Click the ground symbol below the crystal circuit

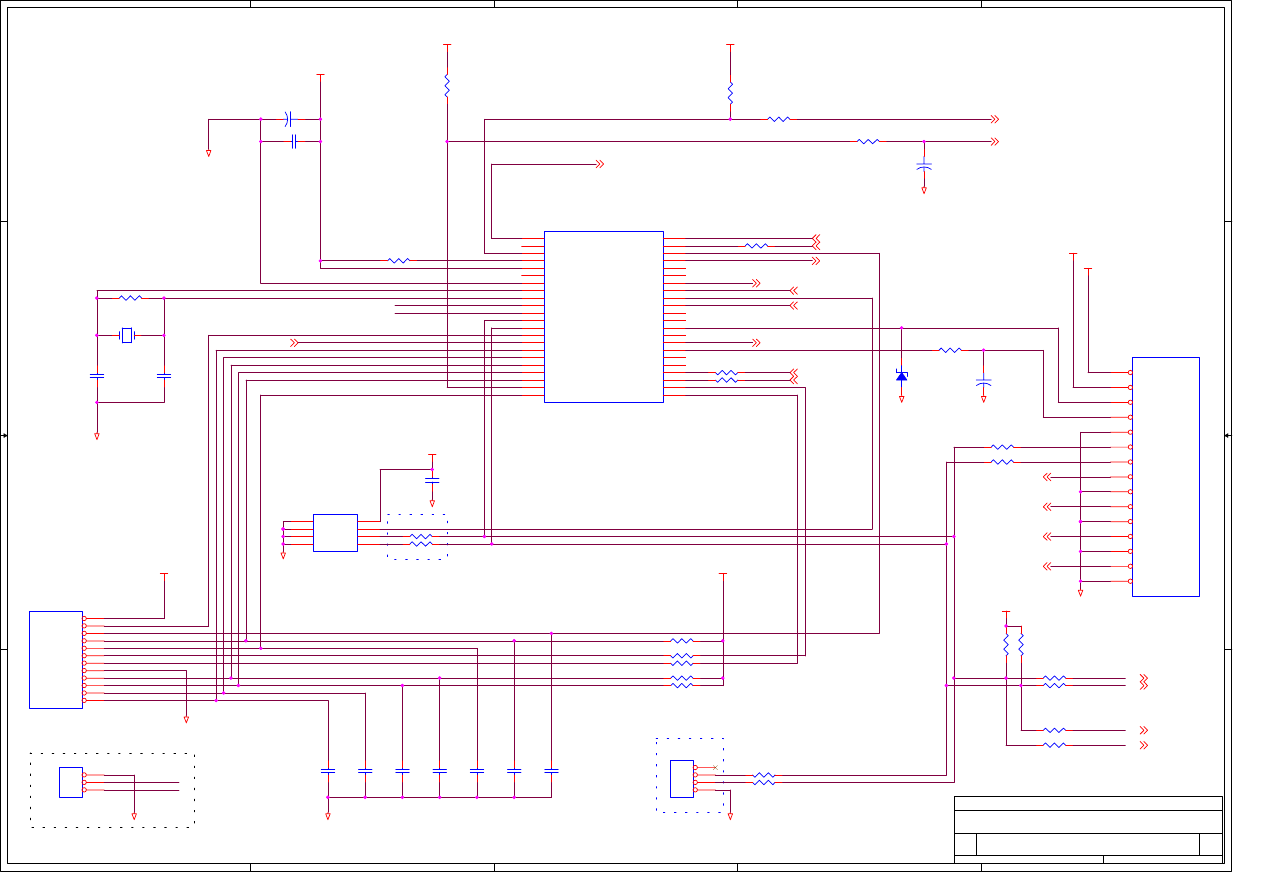(97, 436)
